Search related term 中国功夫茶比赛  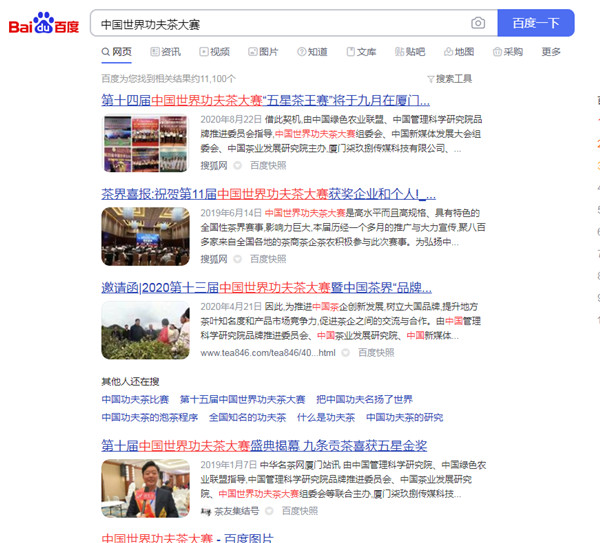click(x=135, y=400)
